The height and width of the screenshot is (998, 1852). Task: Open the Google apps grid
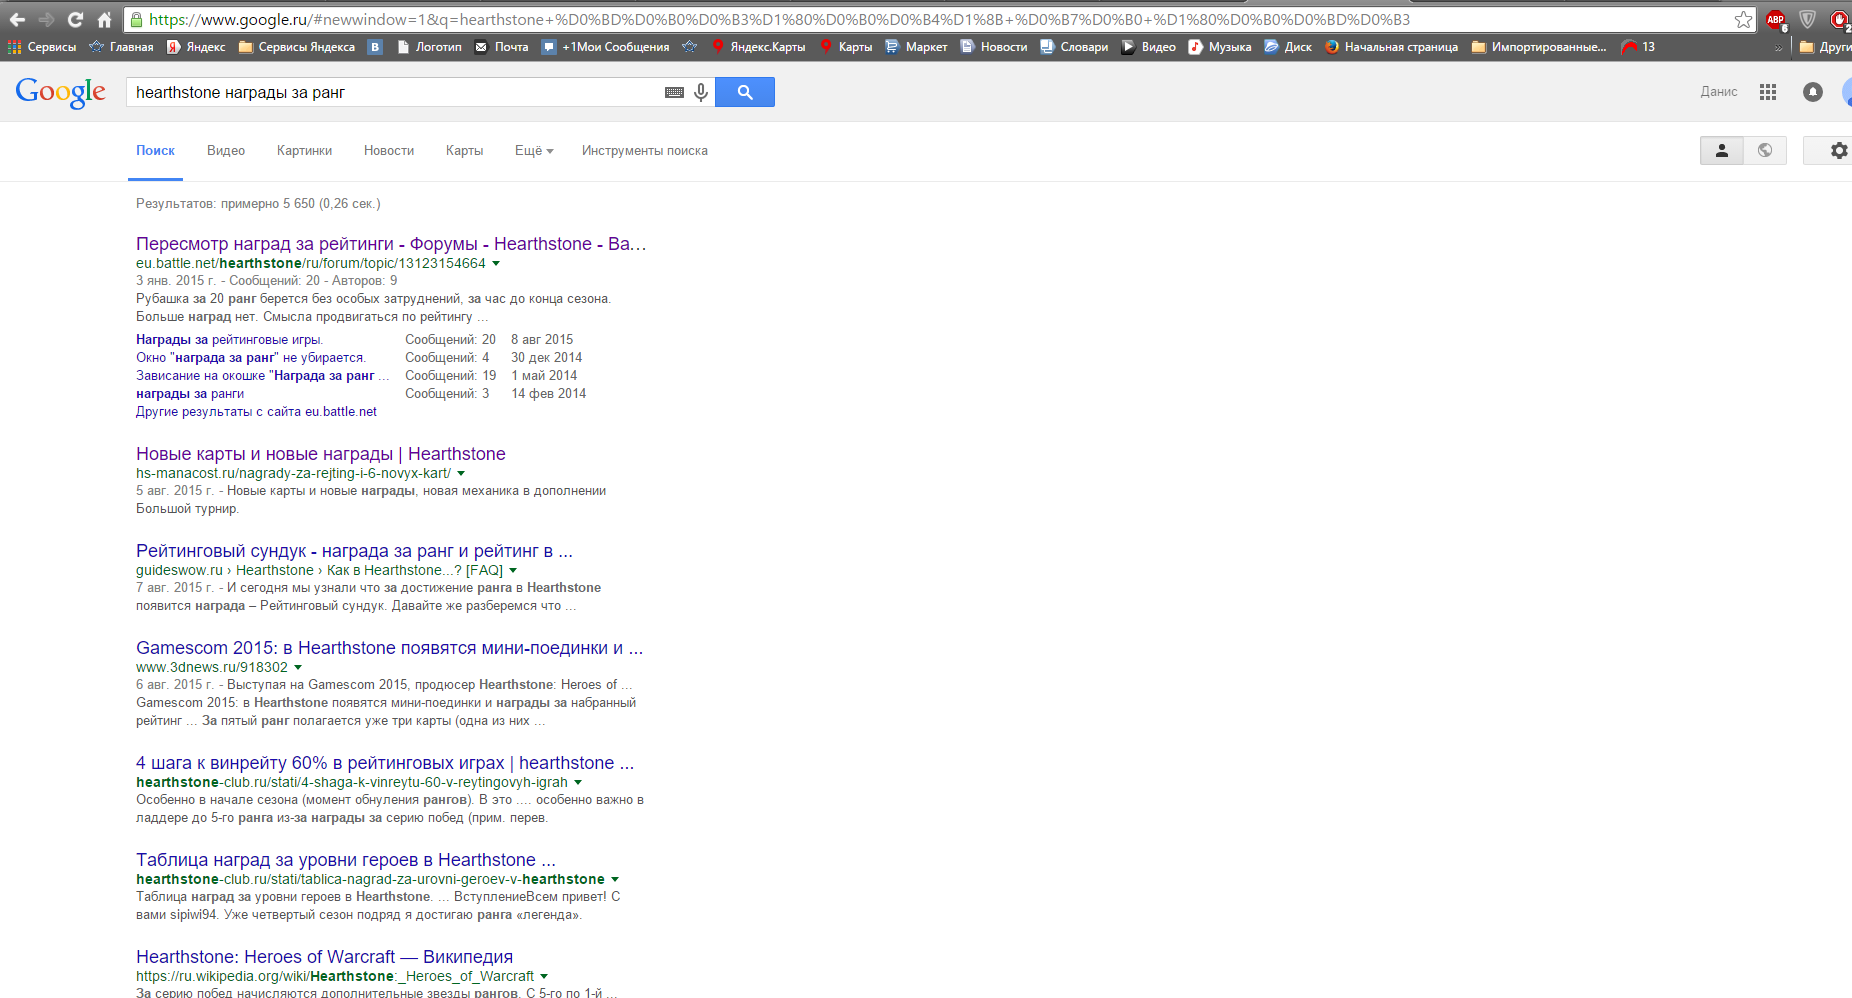point(1768,92)
